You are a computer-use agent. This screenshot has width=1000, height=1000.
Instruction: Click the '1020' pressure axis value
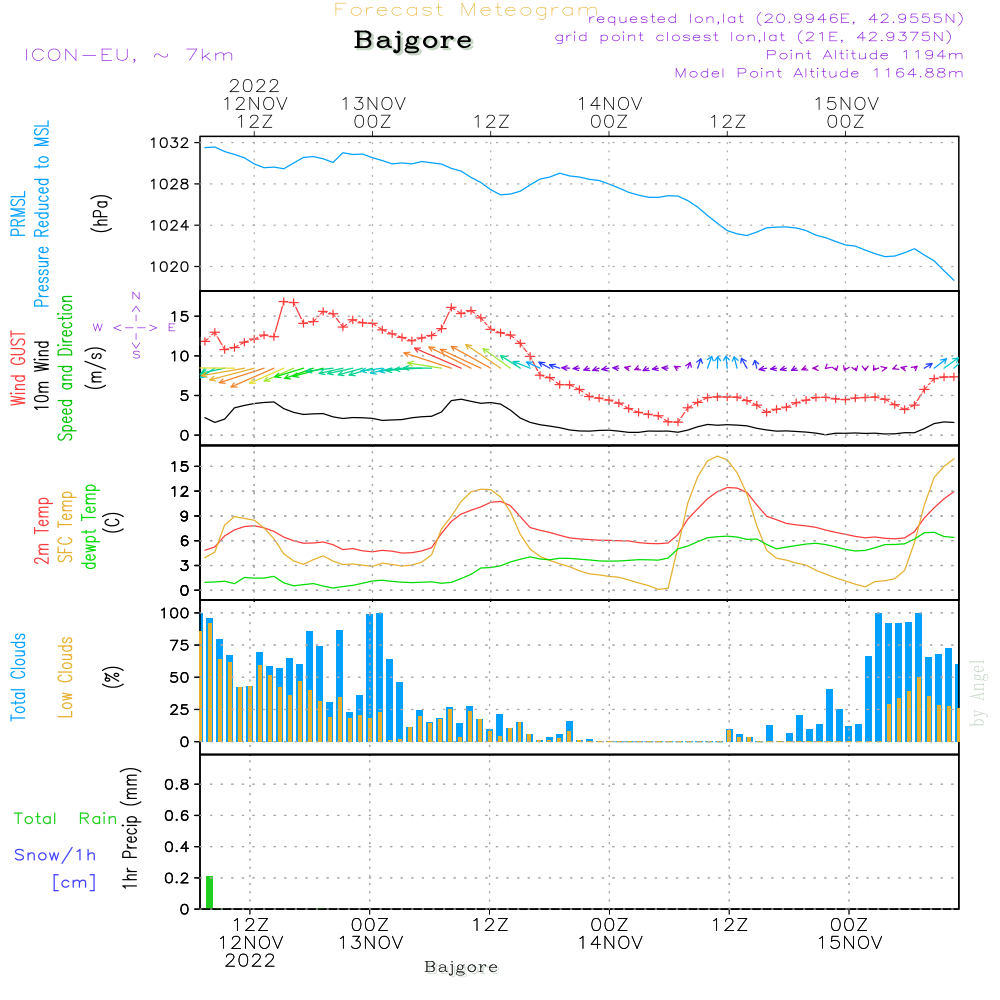point(170,267)
